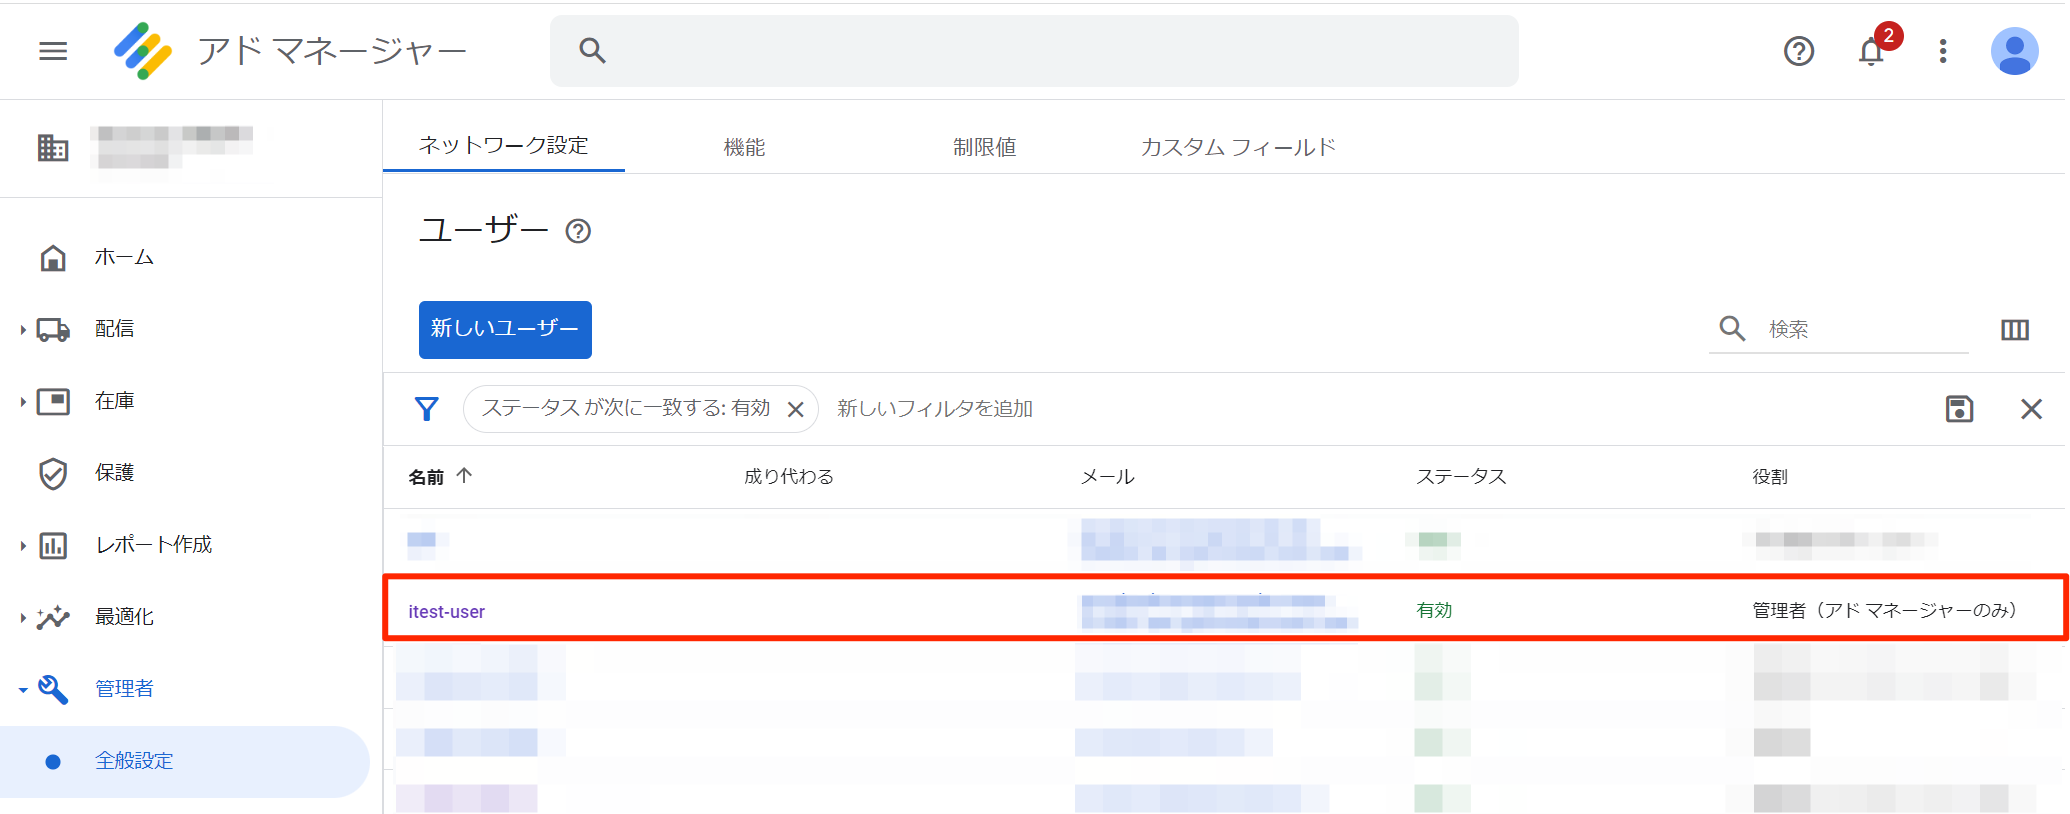
Task: Clear all filters with X icon
Action: pyautogui.click(x=2031, y=409)
